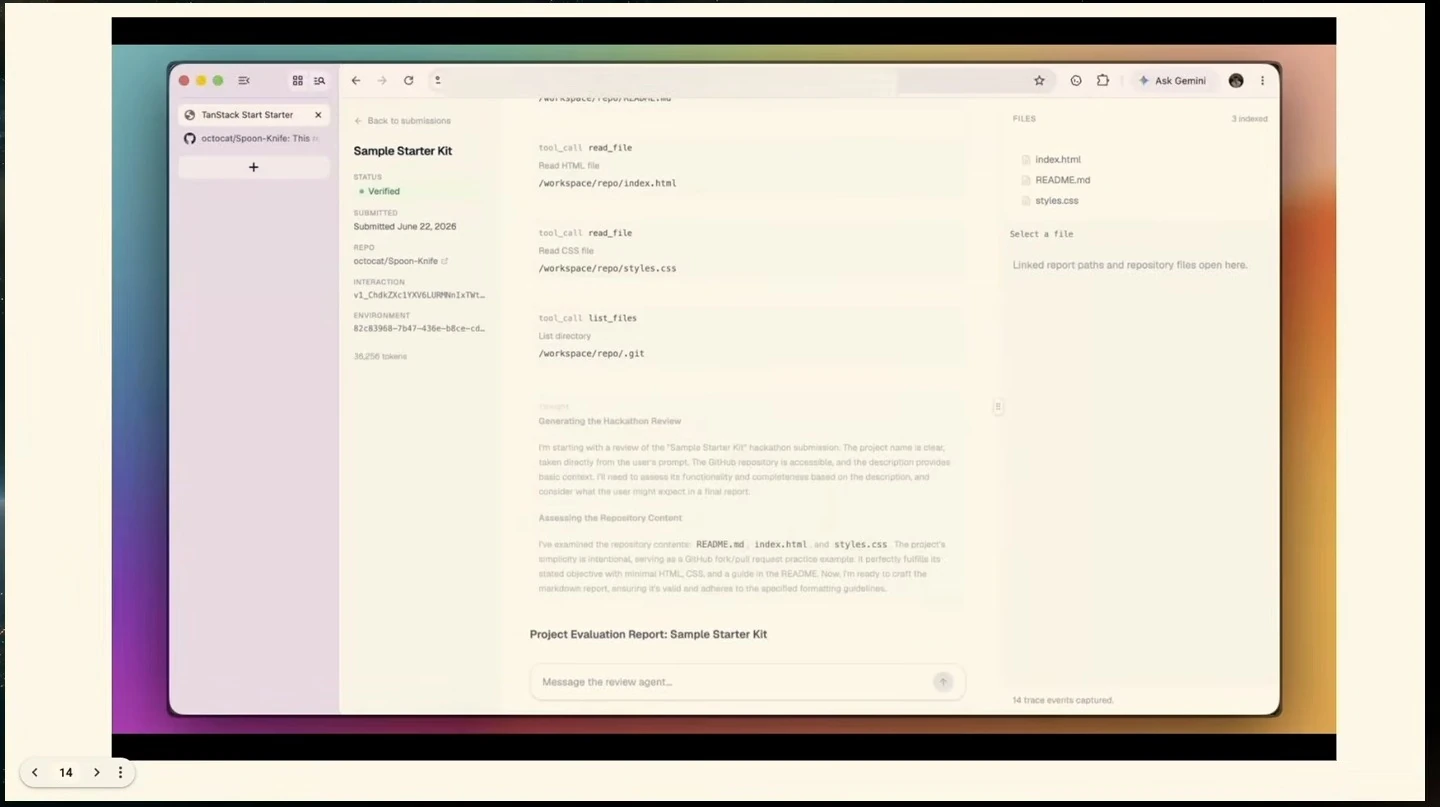
Task: Switch to the octocat/Spoon-Knife tab
Action: (x=254, y=138)
